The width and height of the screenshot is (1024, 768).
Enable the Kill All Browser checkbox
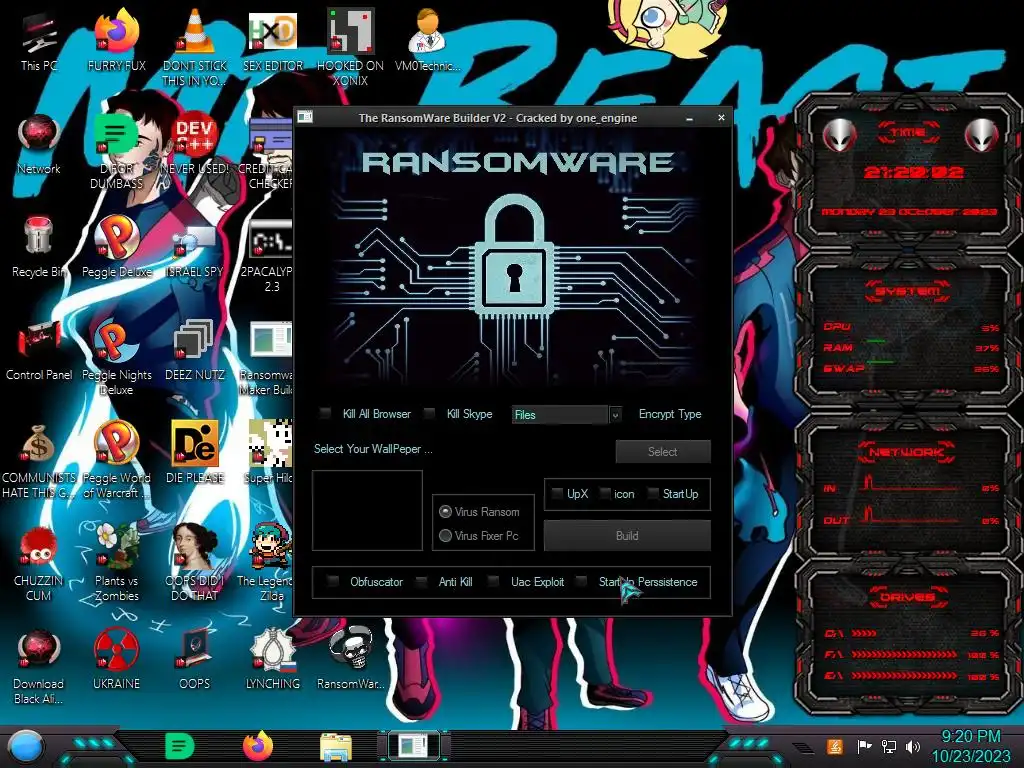(x=325, y=413)
